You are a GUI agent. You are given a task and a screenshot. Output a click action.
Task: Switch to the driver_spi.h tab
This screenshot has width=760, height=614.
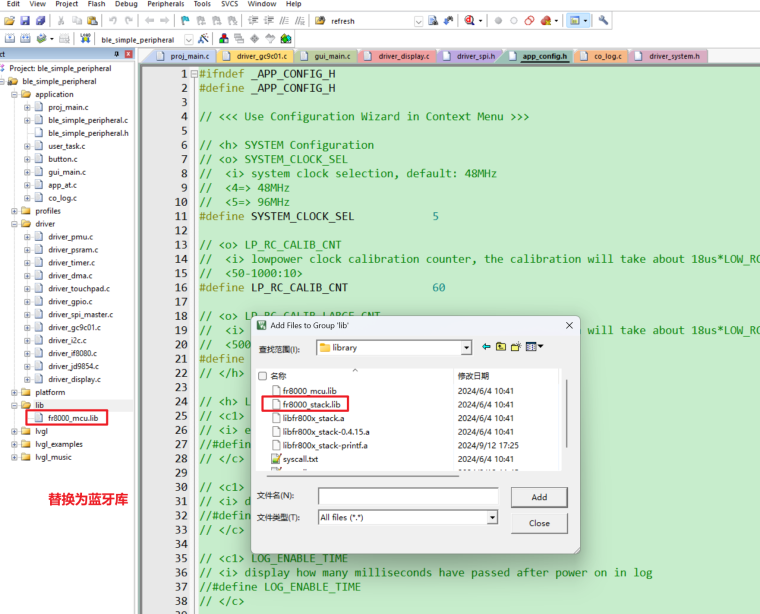click(x=470, y=56)
